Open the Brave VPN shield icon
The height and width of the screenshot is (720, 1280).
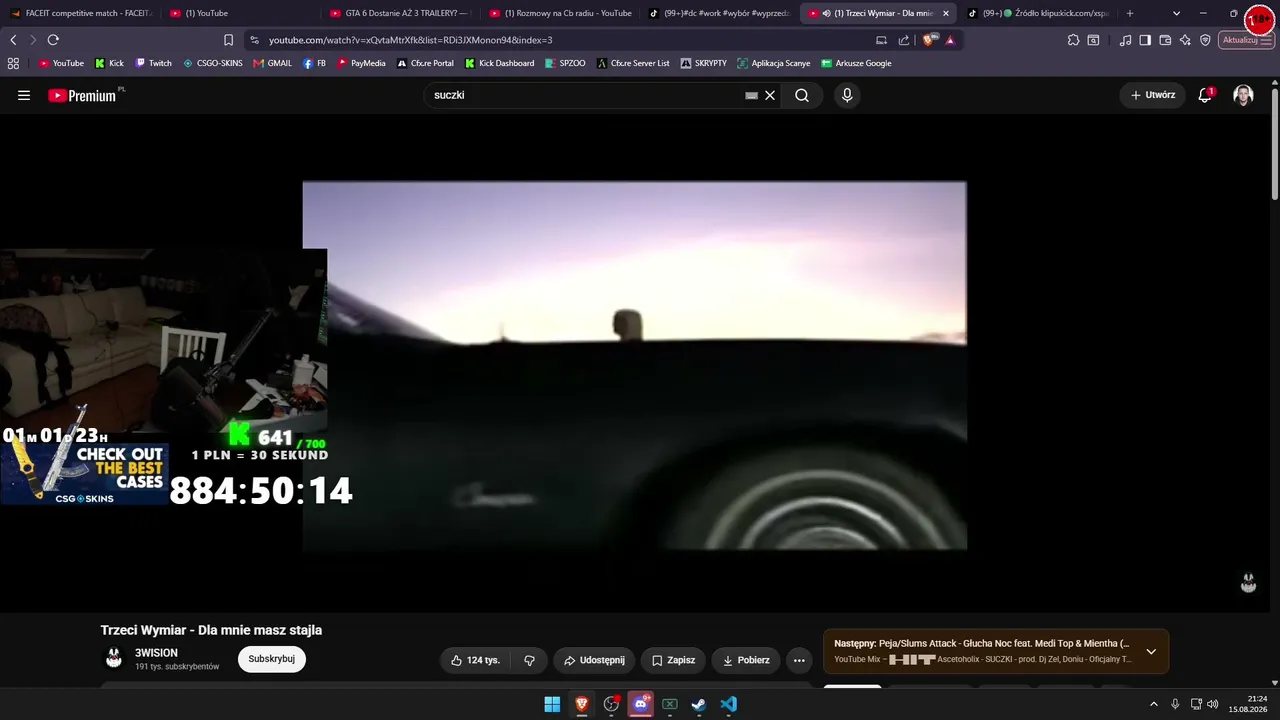(x=1205, y=40)
